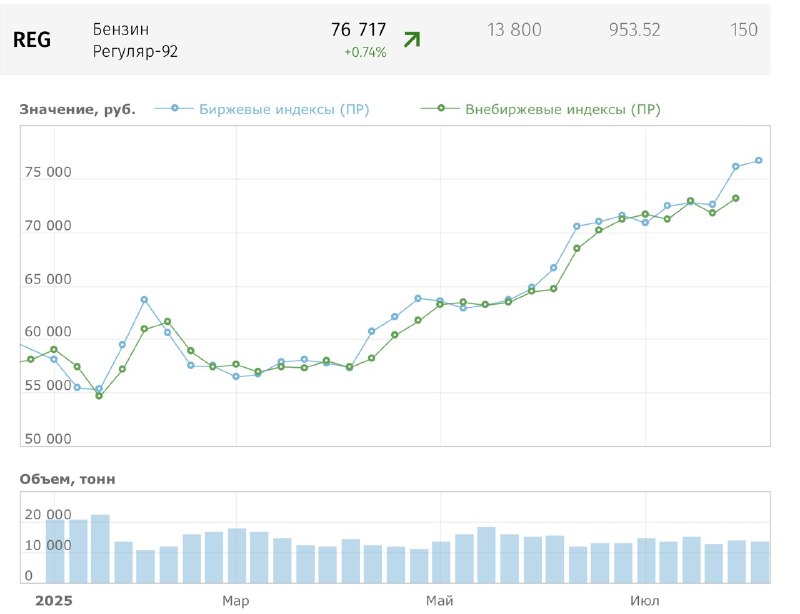Click the Май label on the time axis

click(439, 600)
